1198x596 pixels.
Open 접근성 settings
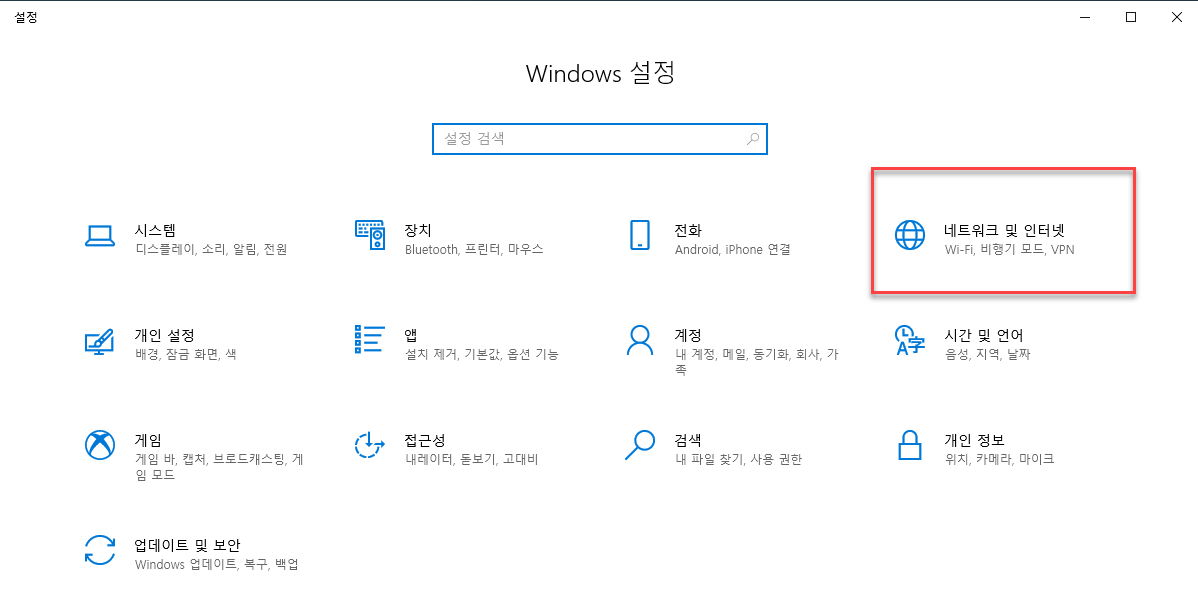coord(425,440)
